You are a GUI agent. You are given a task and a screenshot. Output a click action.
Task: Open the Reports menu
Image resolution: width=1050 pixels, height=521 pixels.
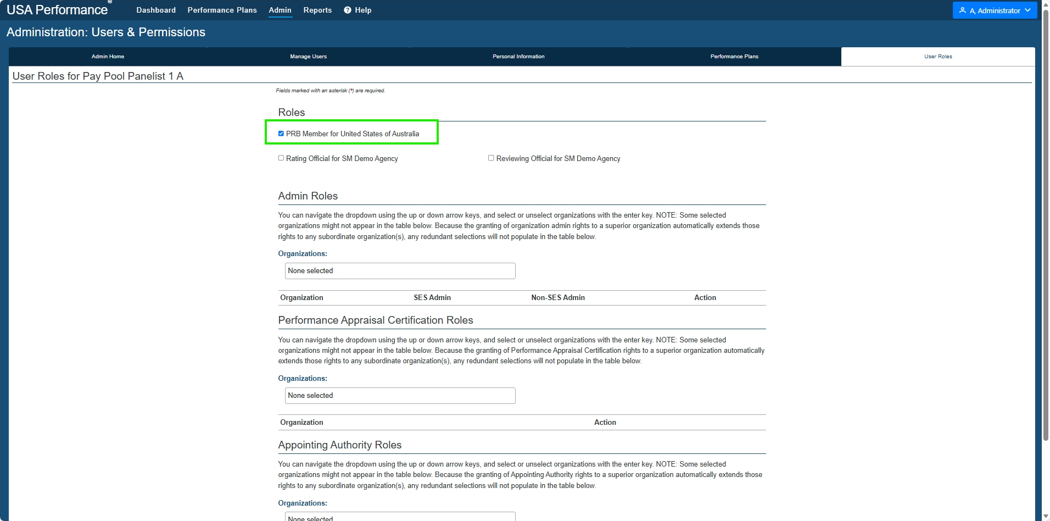coord(317,10)
